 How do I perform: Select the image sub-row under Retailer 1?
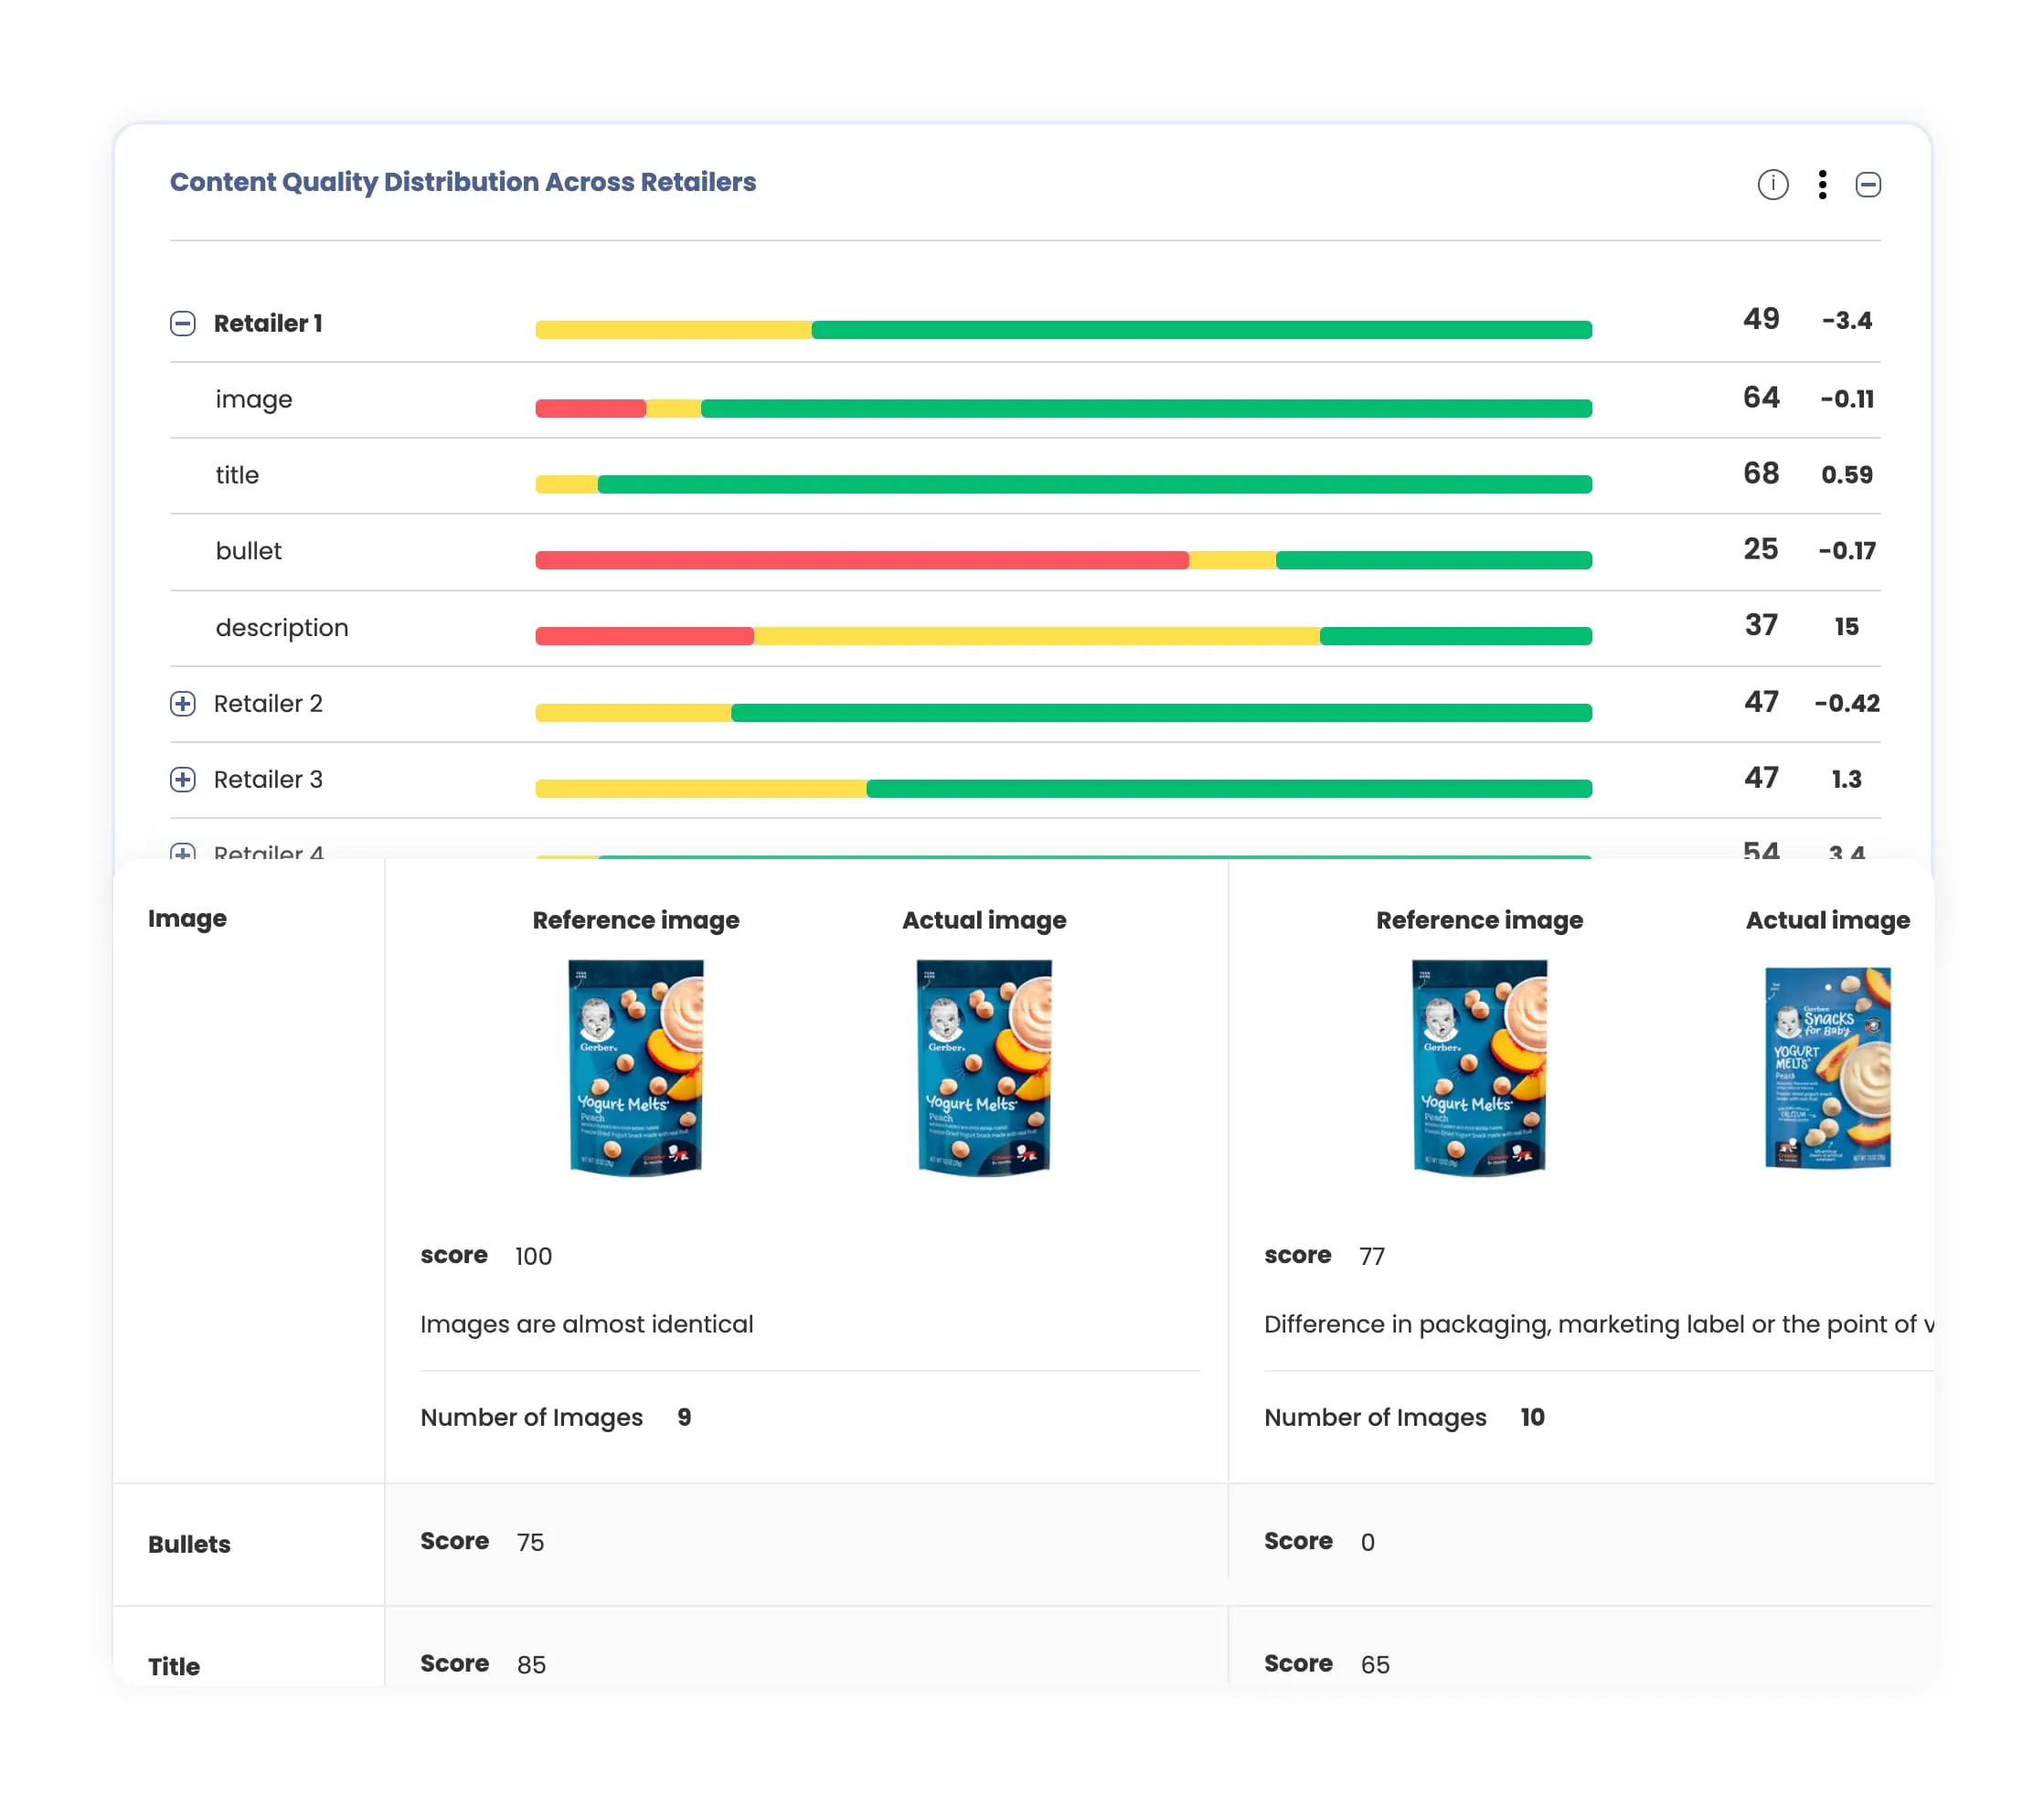254,399
